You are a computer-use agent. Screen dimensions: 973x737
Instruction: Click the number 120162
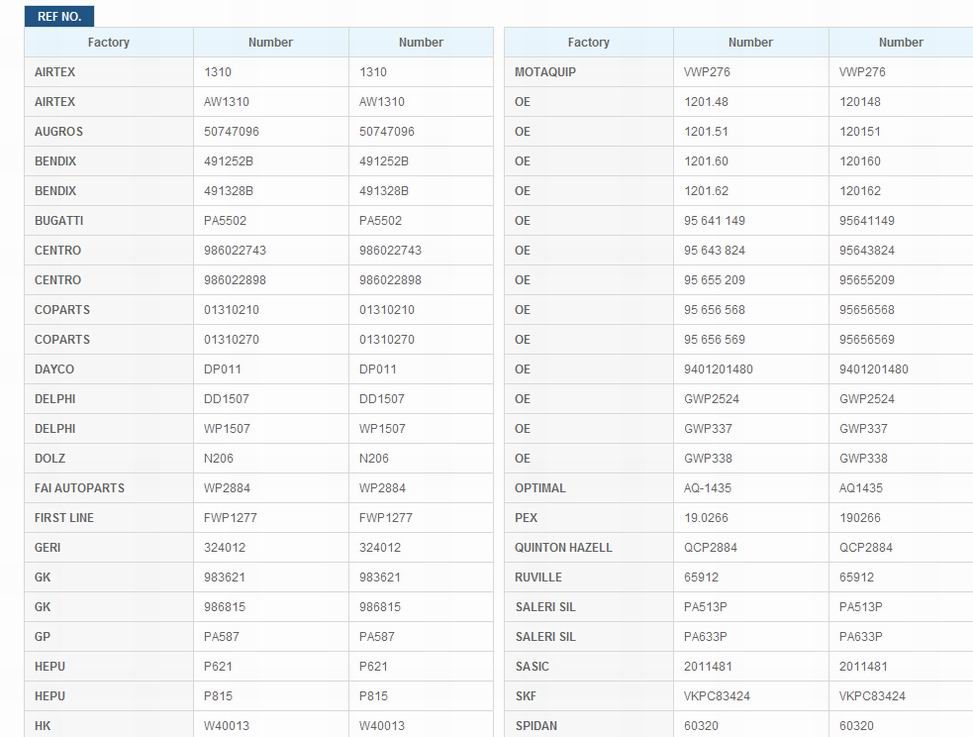tap(859, 191)
